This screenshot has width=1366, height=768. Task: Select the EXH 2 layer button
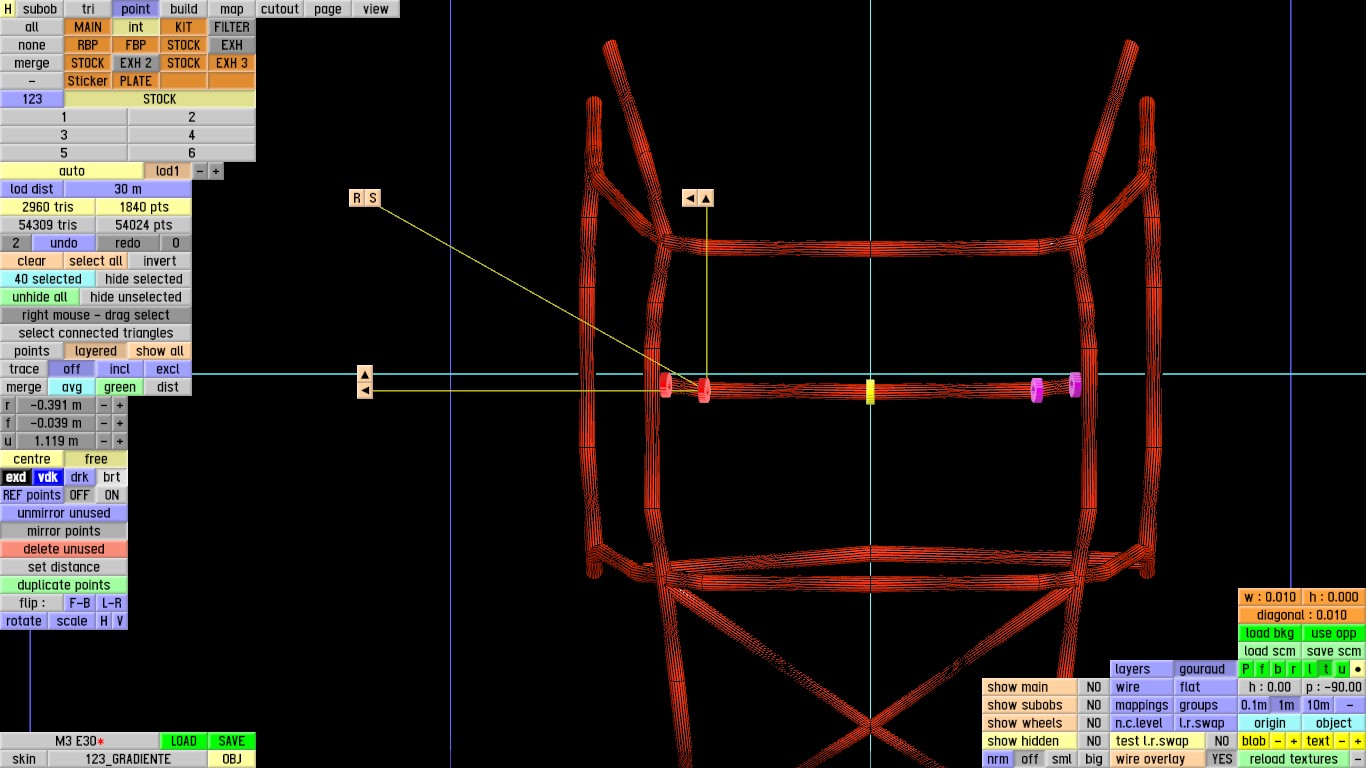136,63
